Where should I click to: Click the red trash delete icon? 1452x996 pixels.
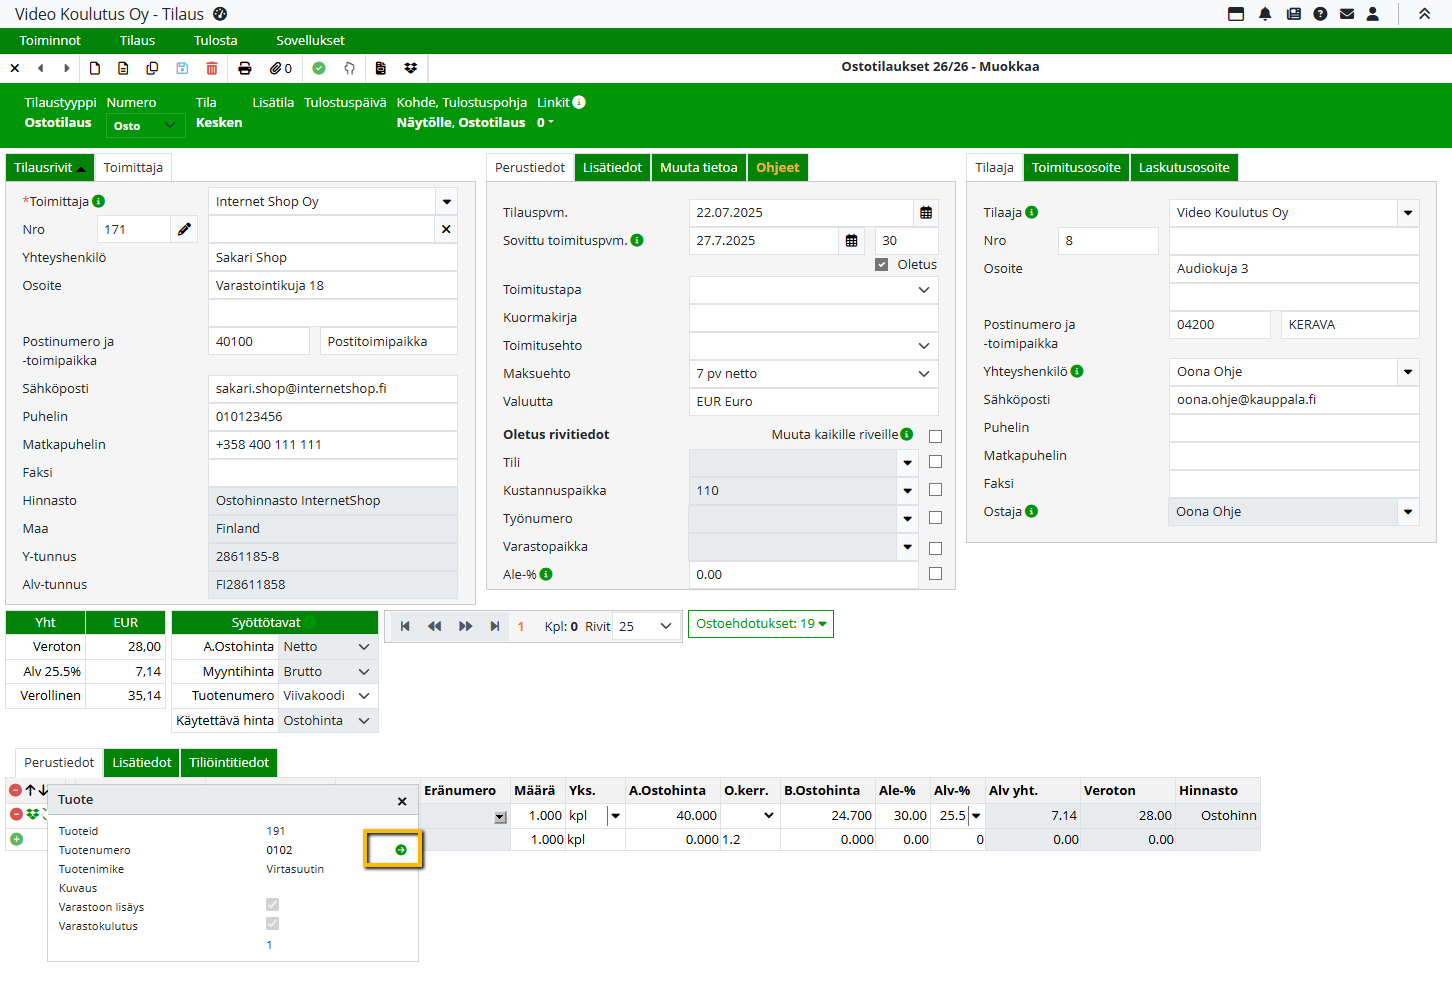[x=212, y=68]
